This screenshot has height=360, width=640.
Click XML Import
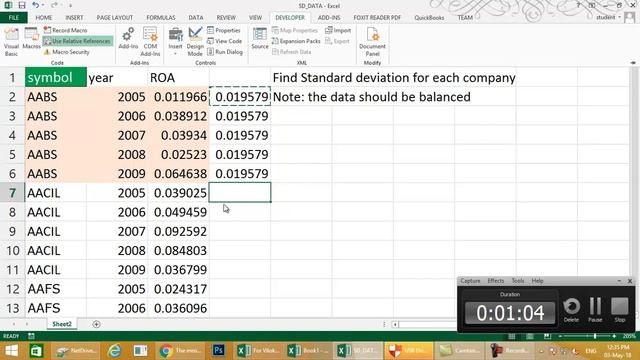[338, 30]
